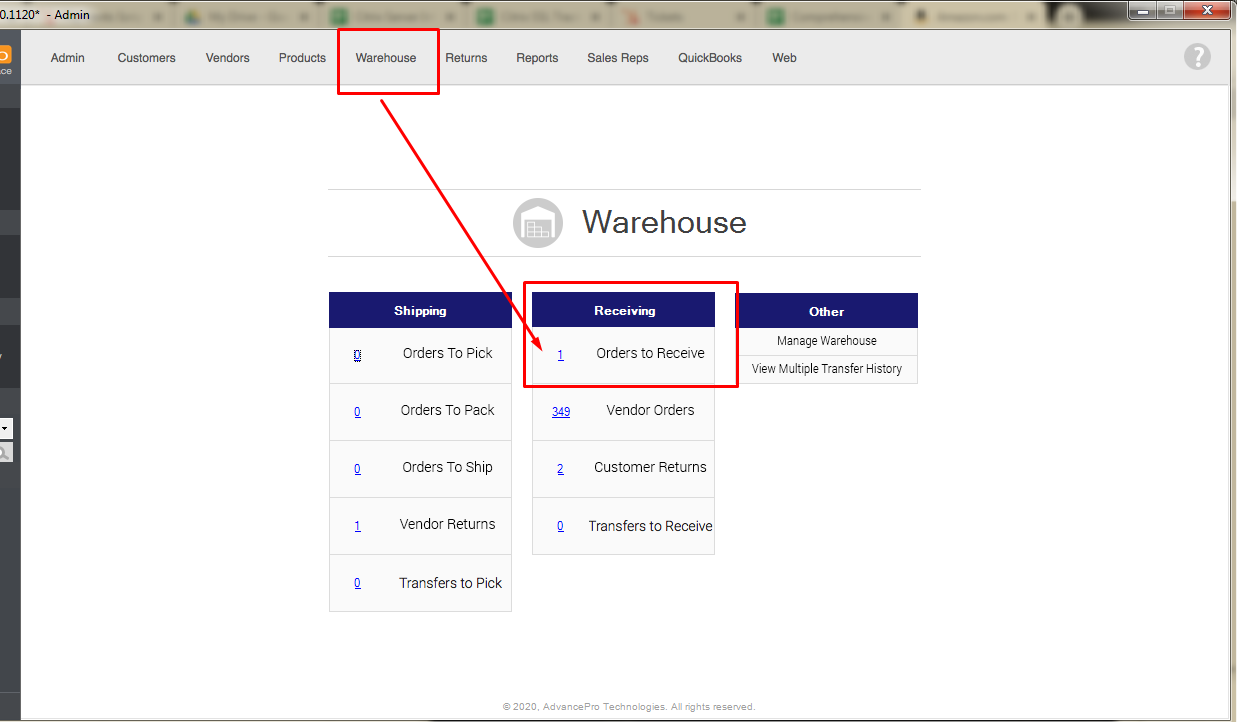Click the Customer Returns count link
The width and height of the screenshot is (1237, 722).
[x=560, y=469]
